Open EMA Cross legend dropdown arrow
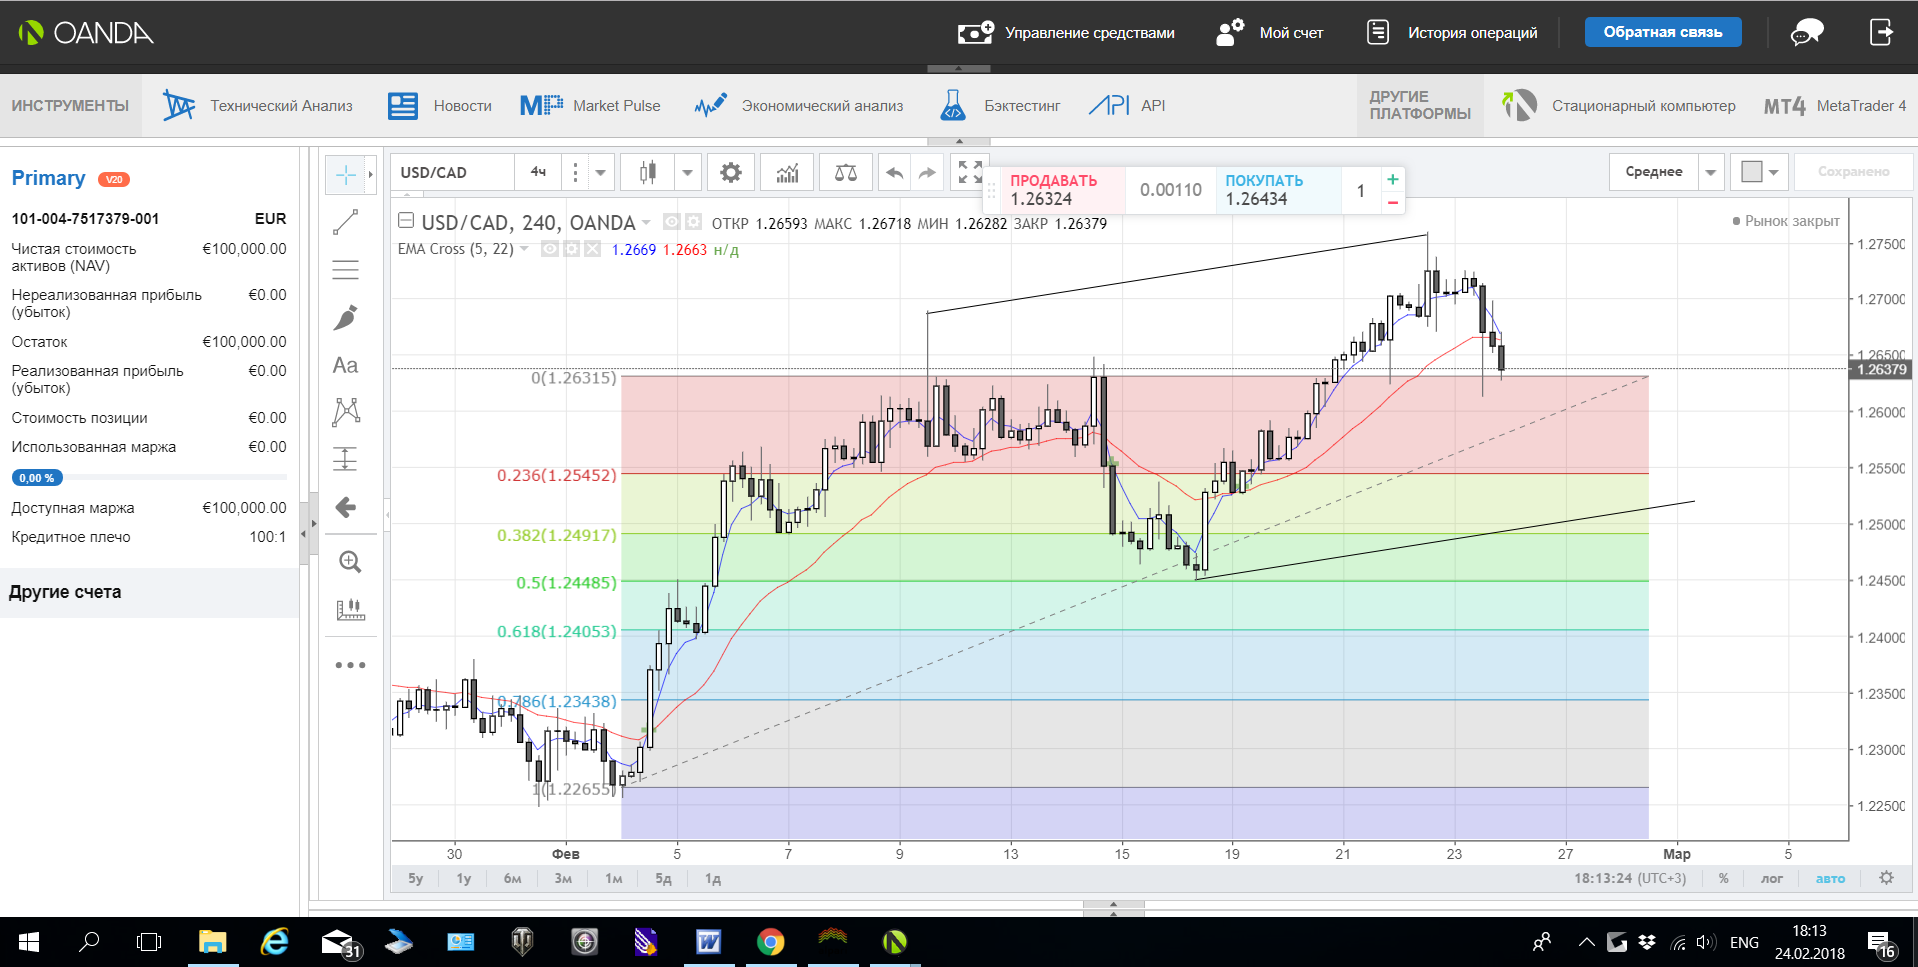1918x967 pixels. point(524,249)
